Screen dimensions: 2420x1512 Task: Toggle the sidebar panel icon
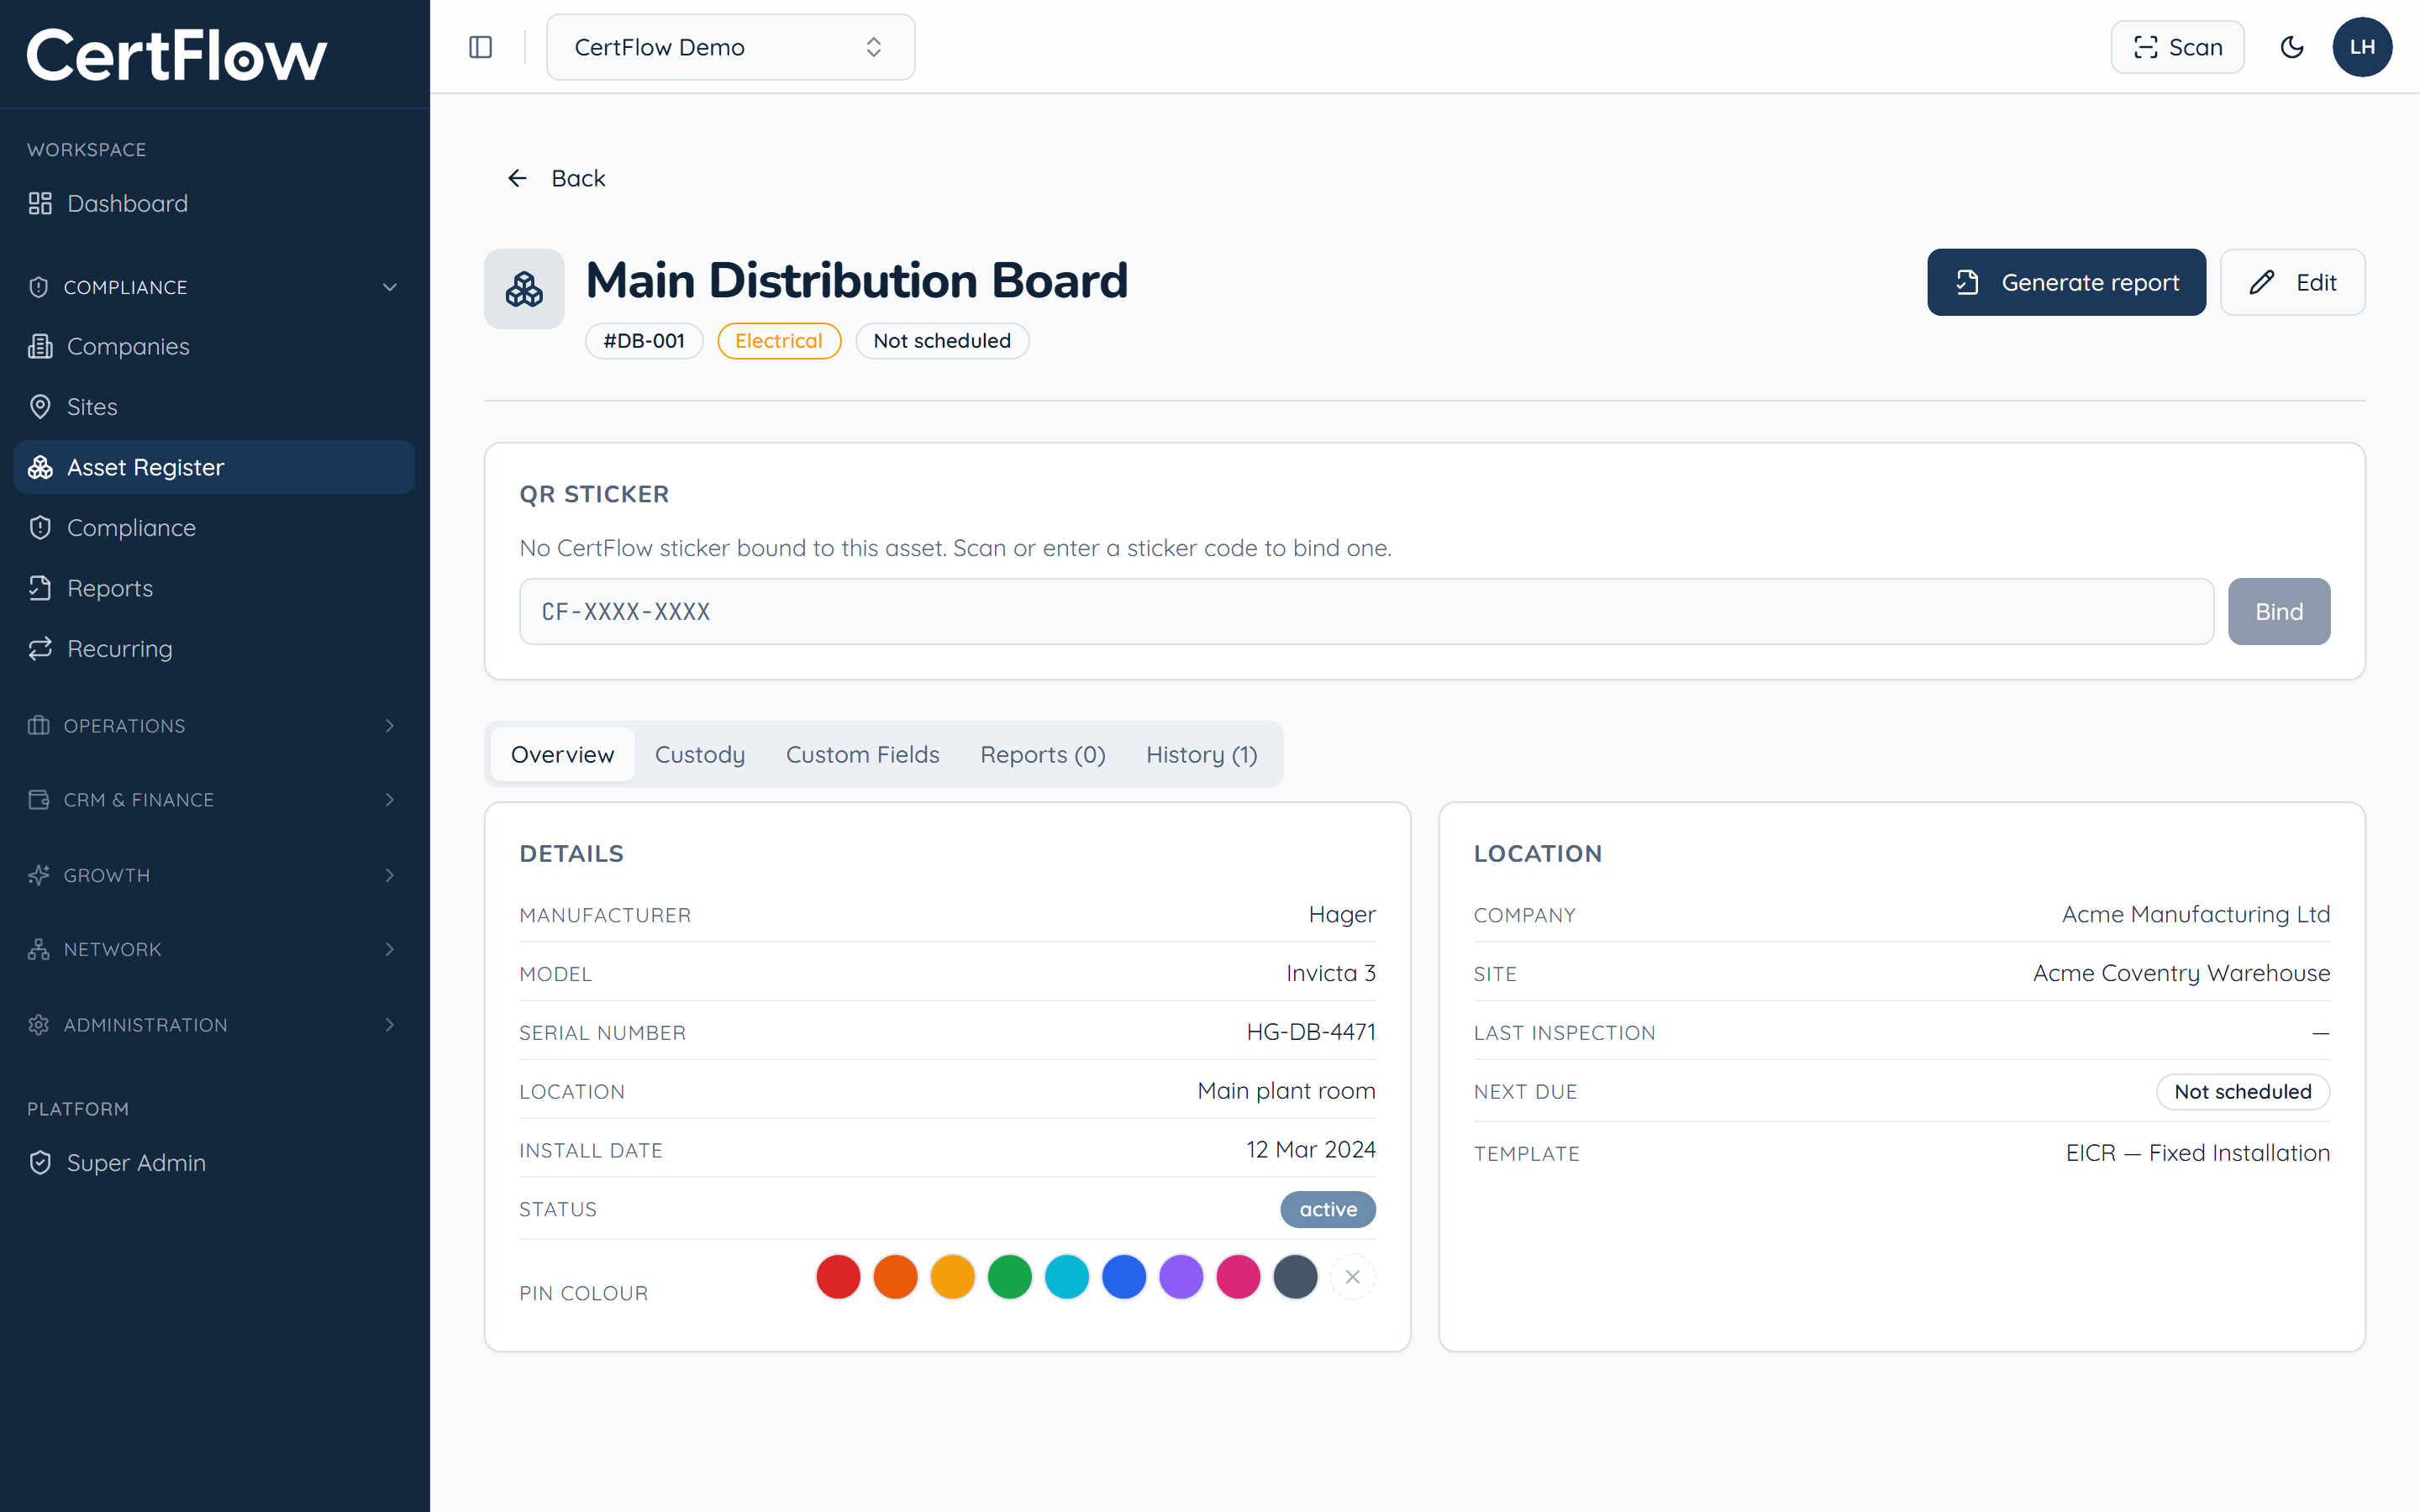click(x=480, y=47)
